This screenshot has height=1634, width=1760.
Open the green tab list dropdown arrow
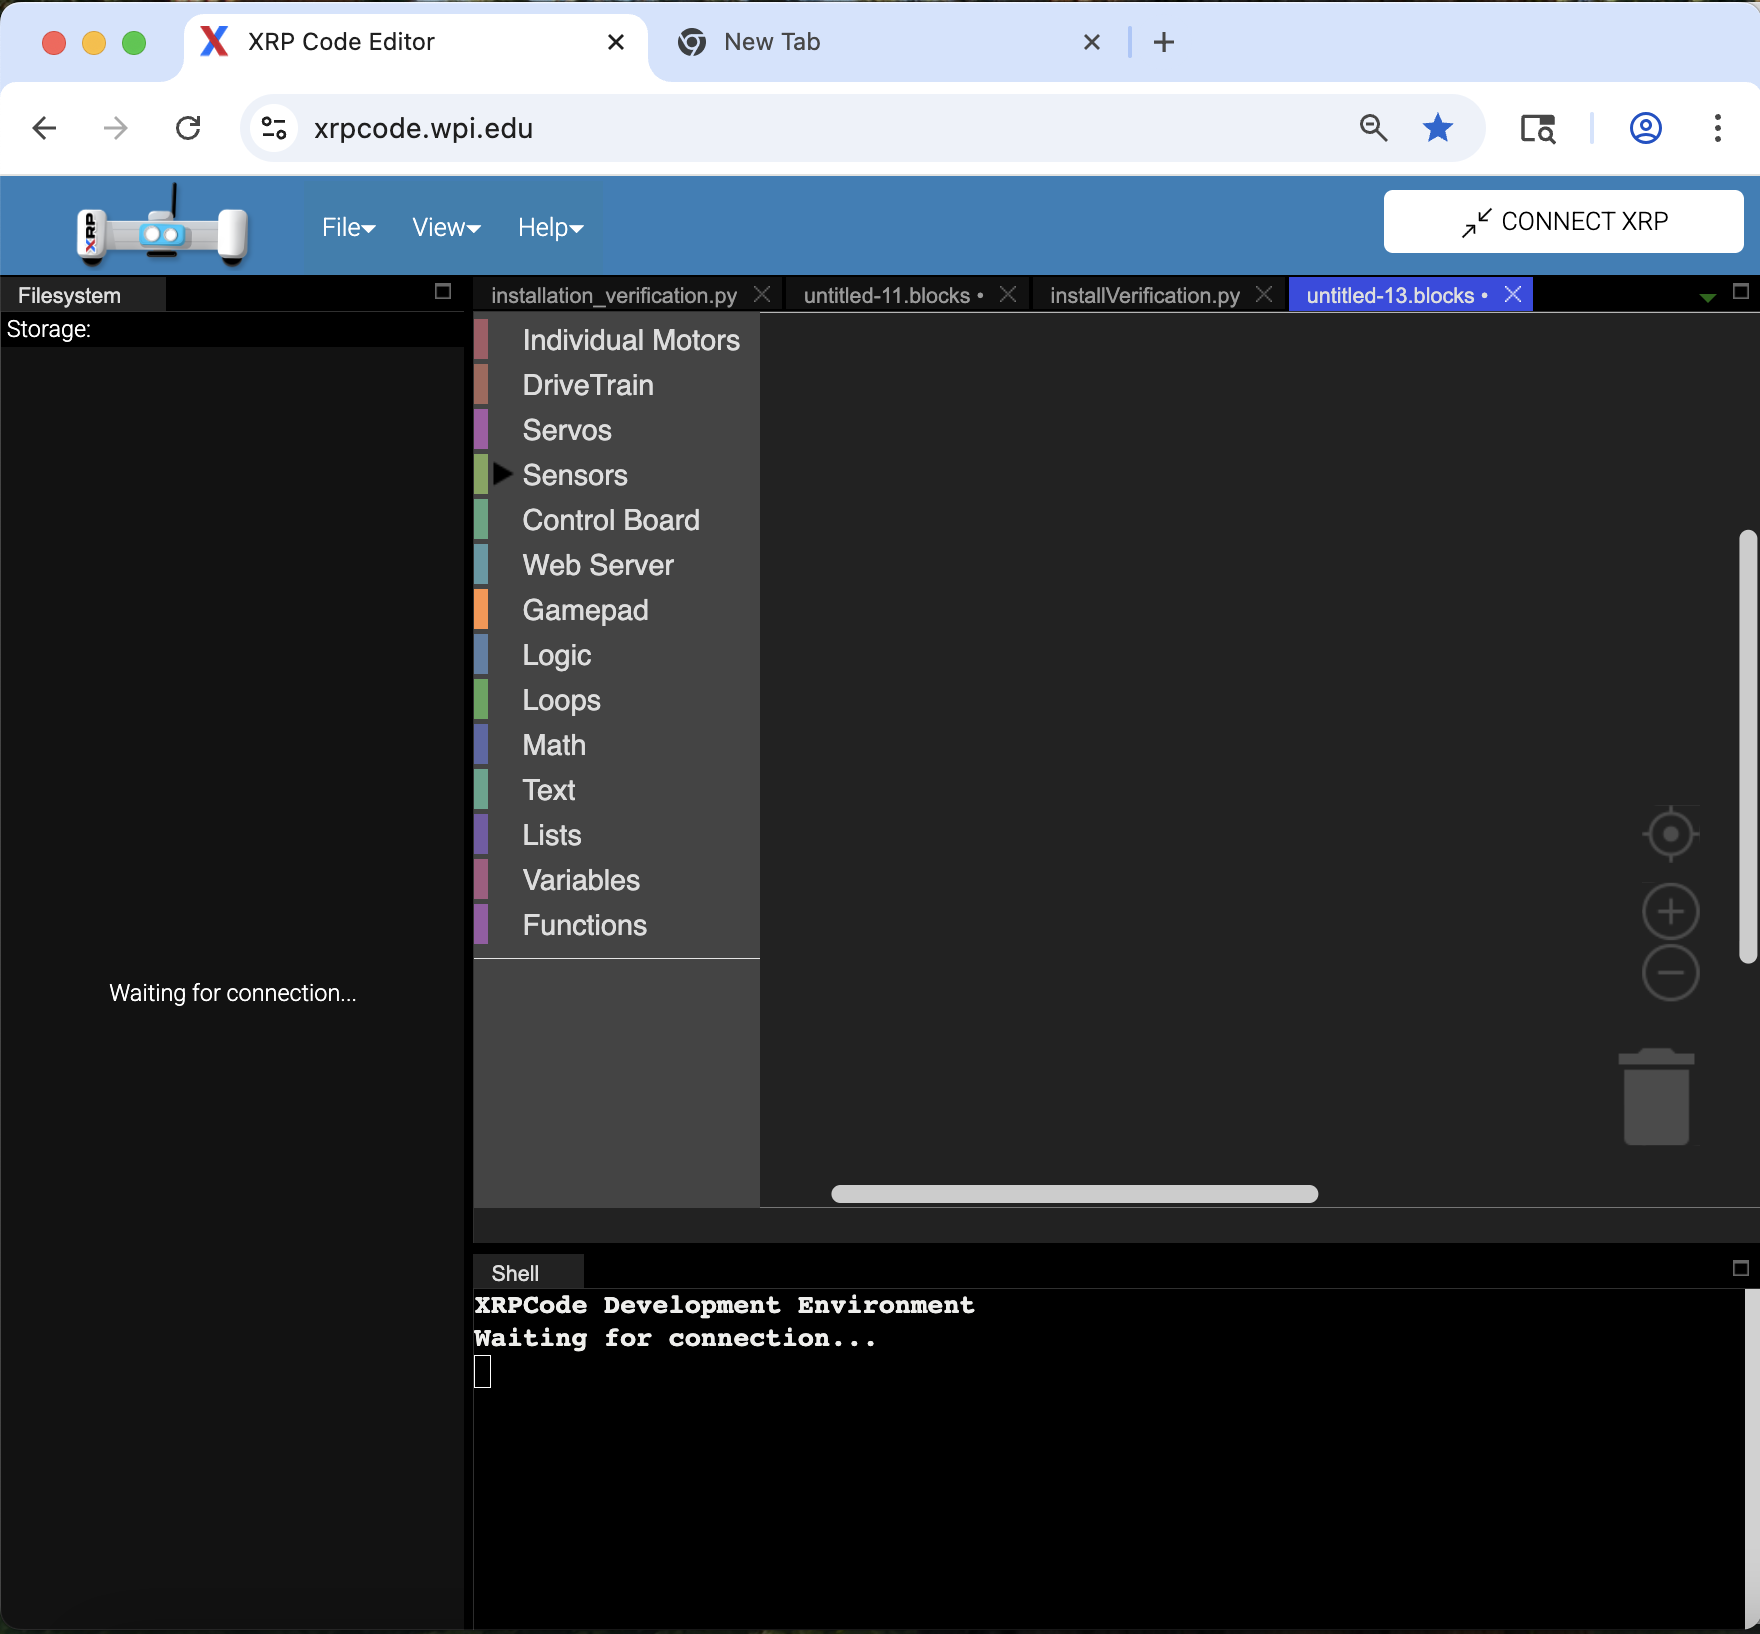[1708, 297]
